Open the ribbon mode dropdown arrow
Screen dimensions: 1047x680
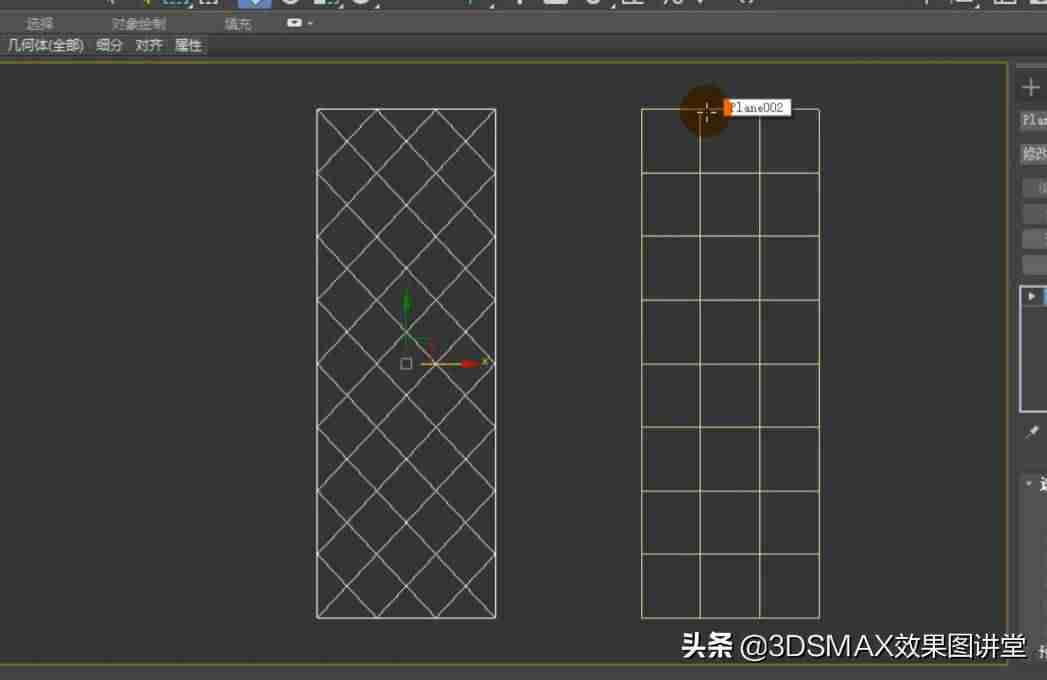click(310, 23)
